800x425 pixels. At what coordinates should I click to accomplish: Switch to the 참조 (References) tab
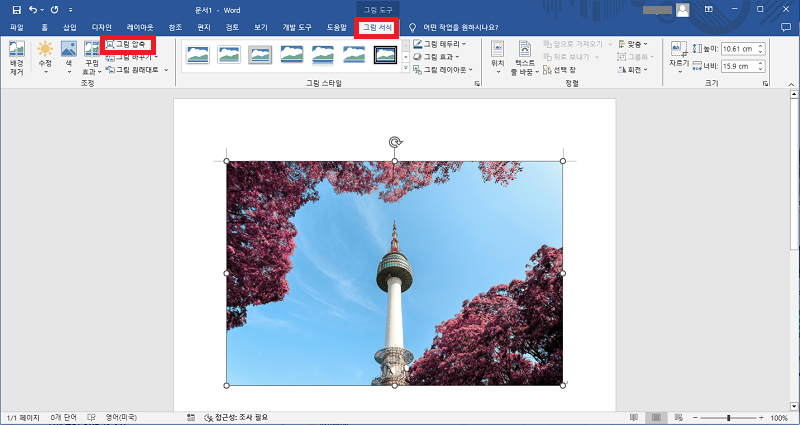click(x=176, y=28)
